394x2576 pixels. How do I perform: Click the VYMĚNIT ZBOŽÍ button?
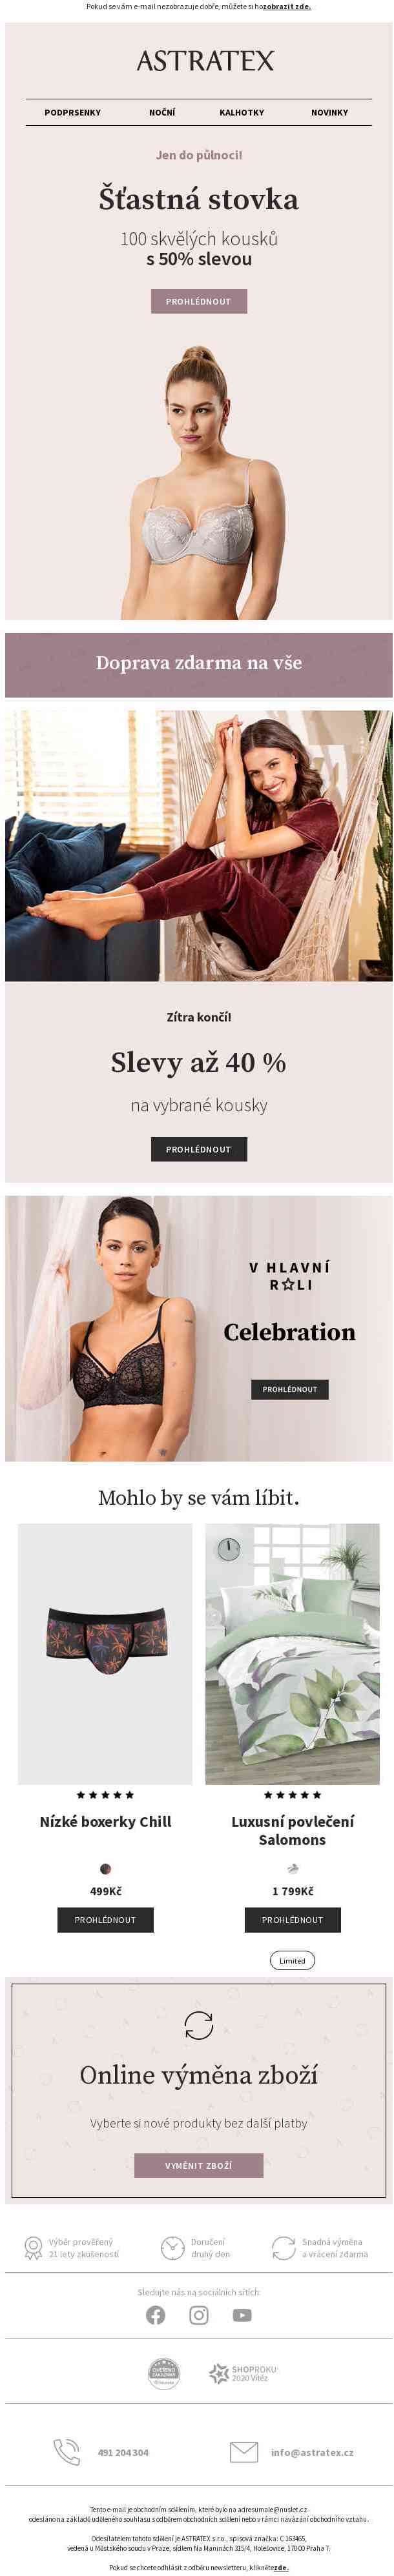click(x=199, y=2165)
